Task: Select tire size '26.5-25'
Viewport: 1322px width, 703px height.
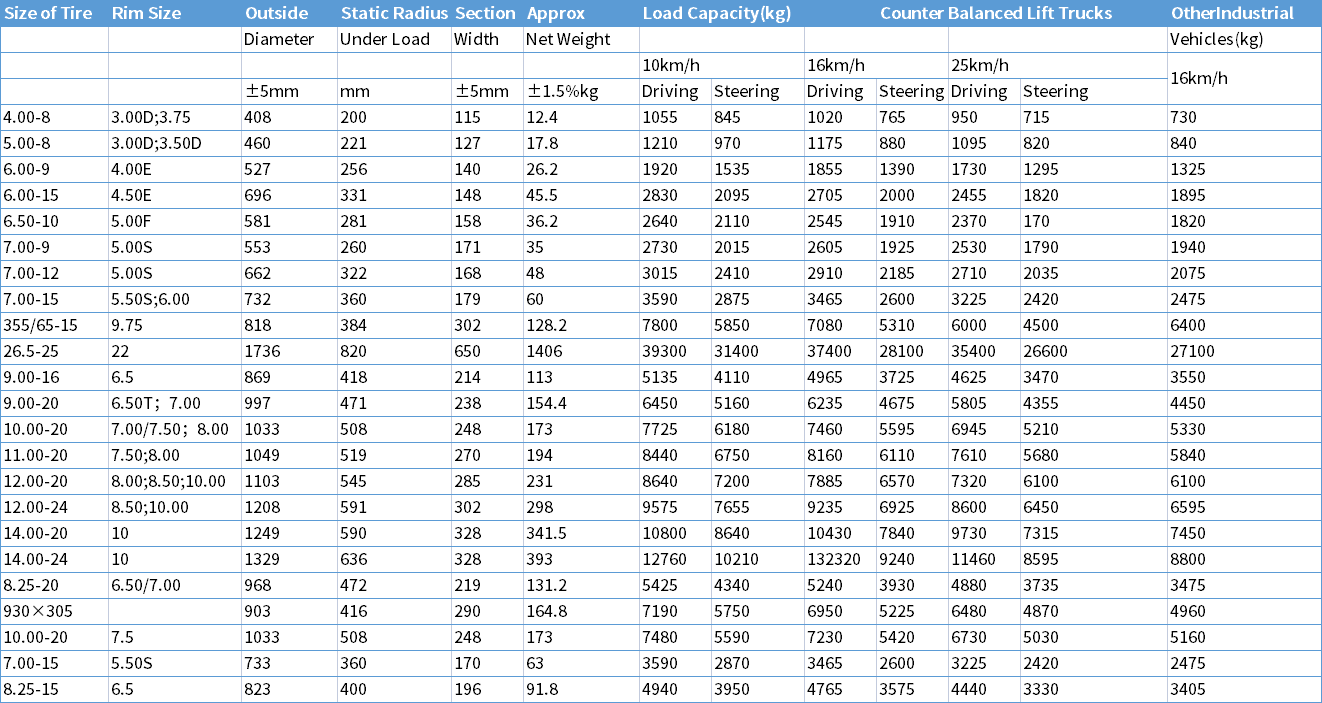Action: tap(33, 352)
